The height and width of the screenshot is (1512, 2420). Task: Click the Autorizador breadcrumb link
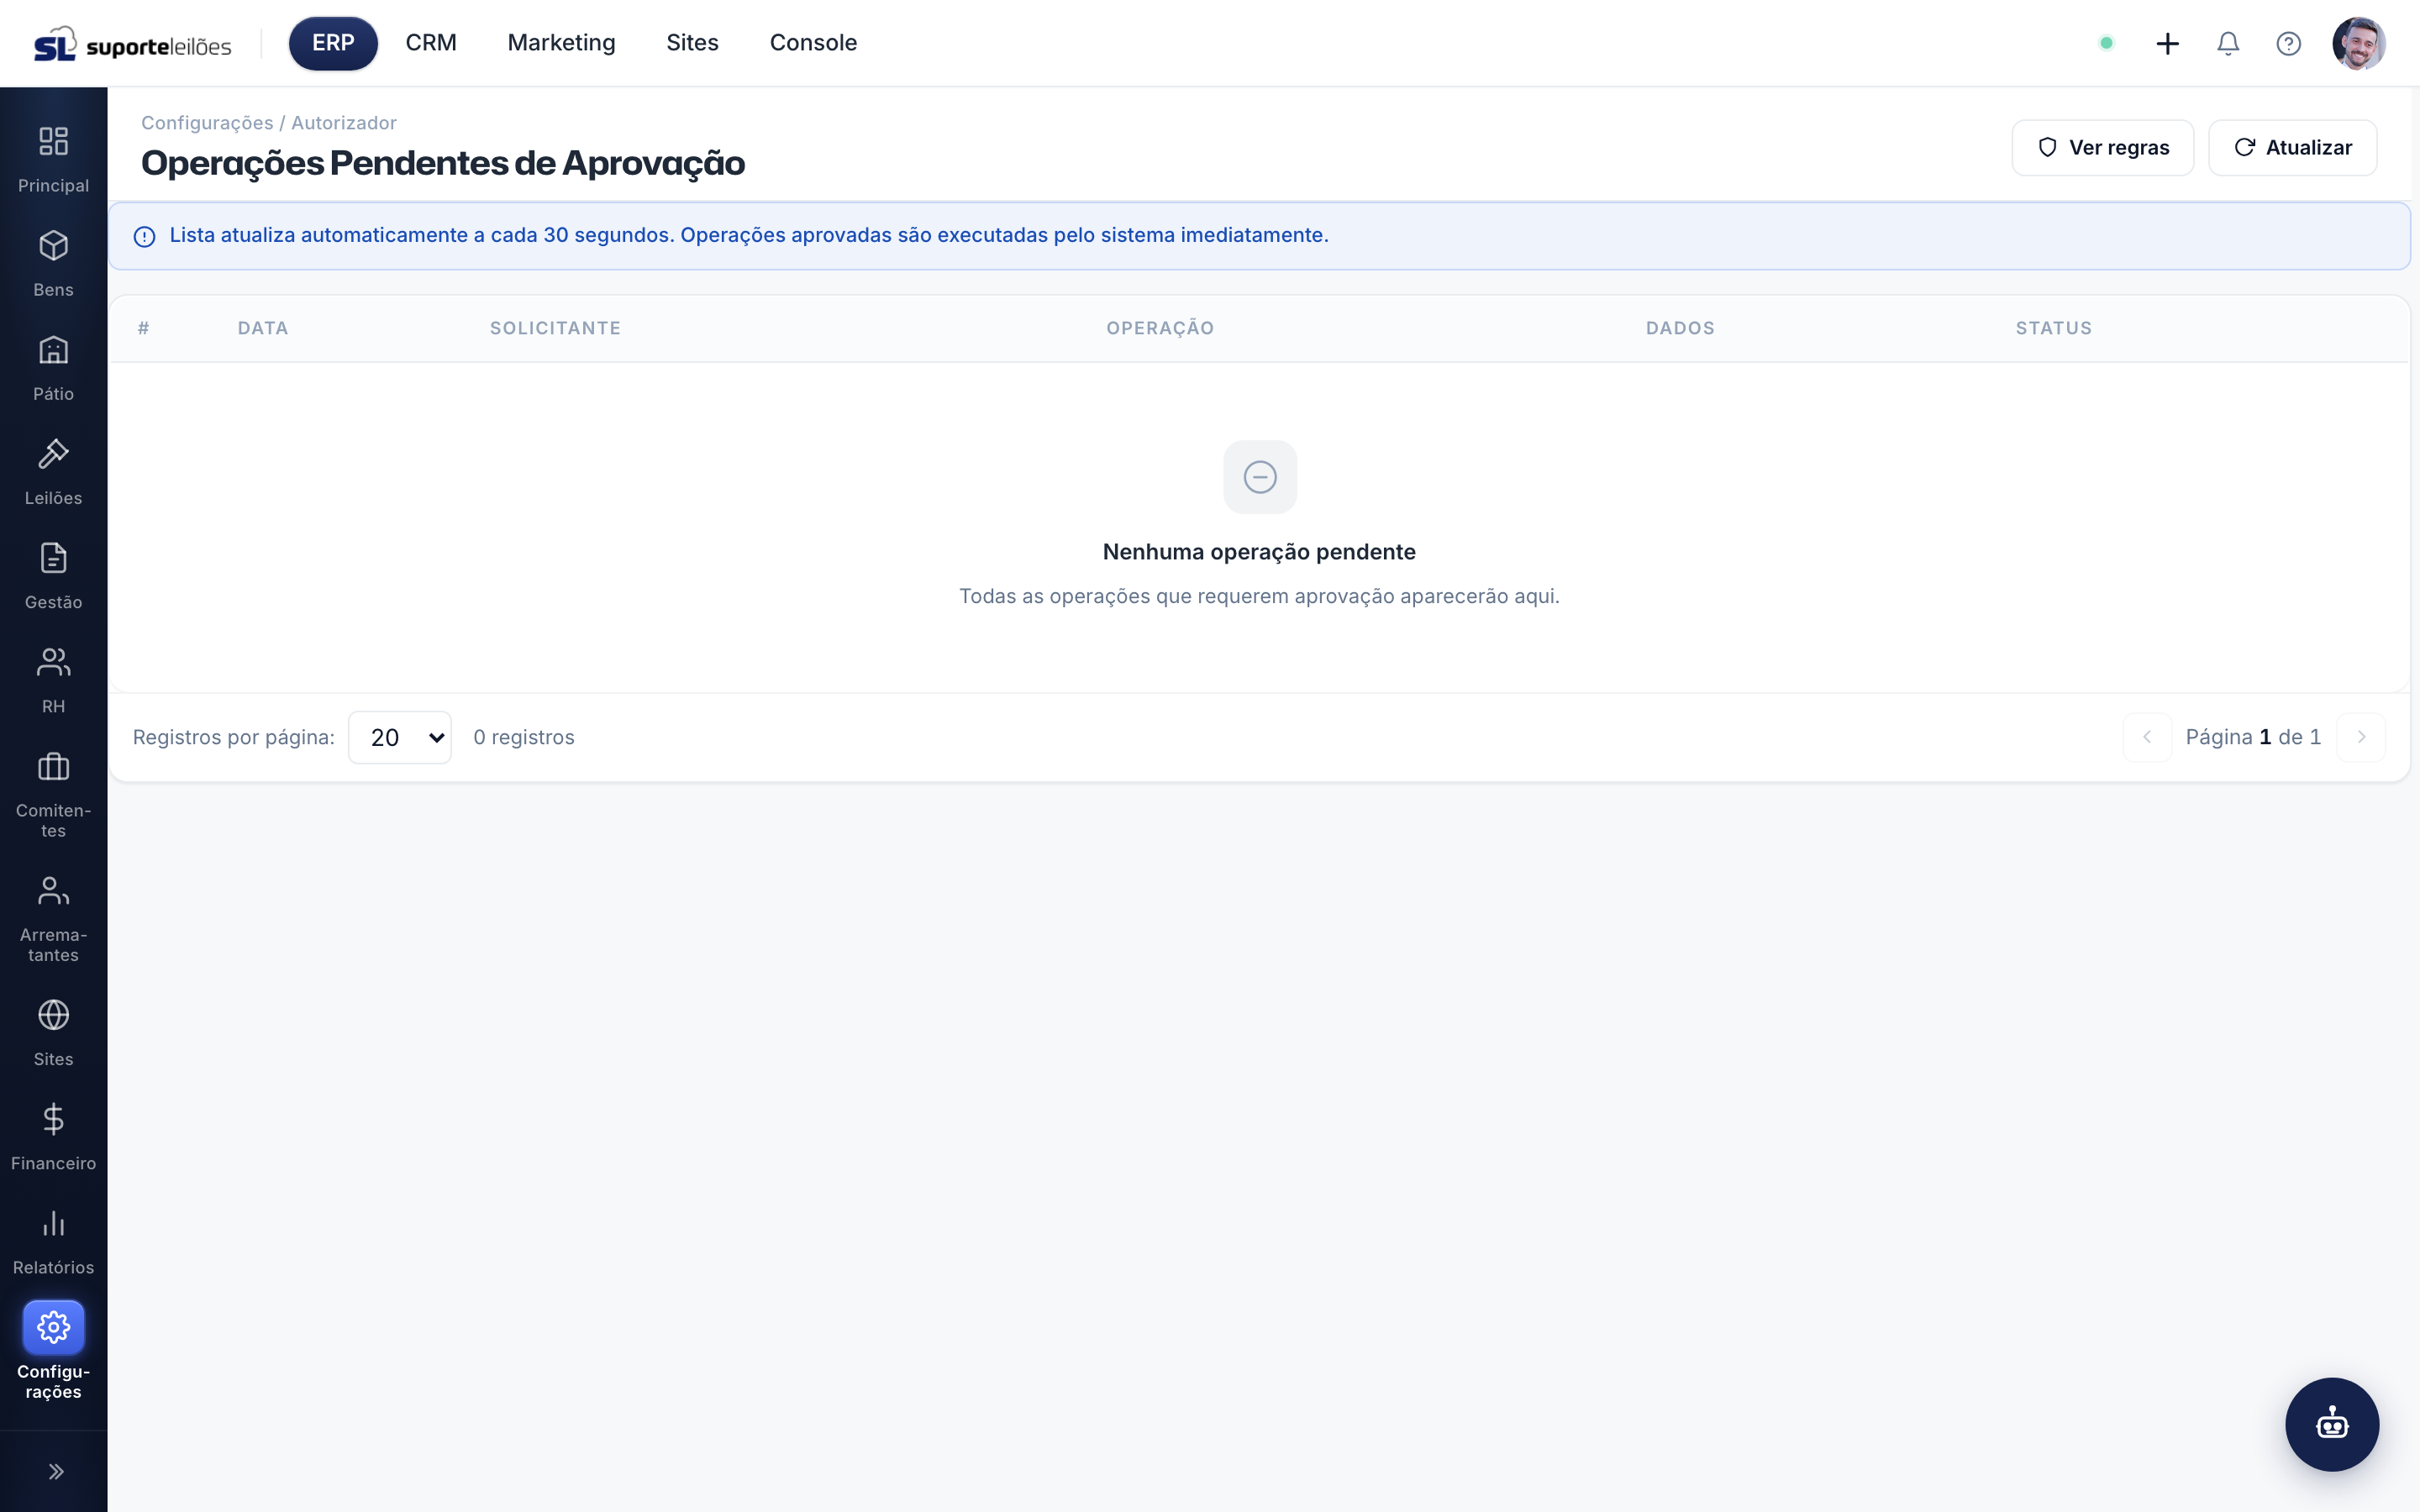(344, 123)
